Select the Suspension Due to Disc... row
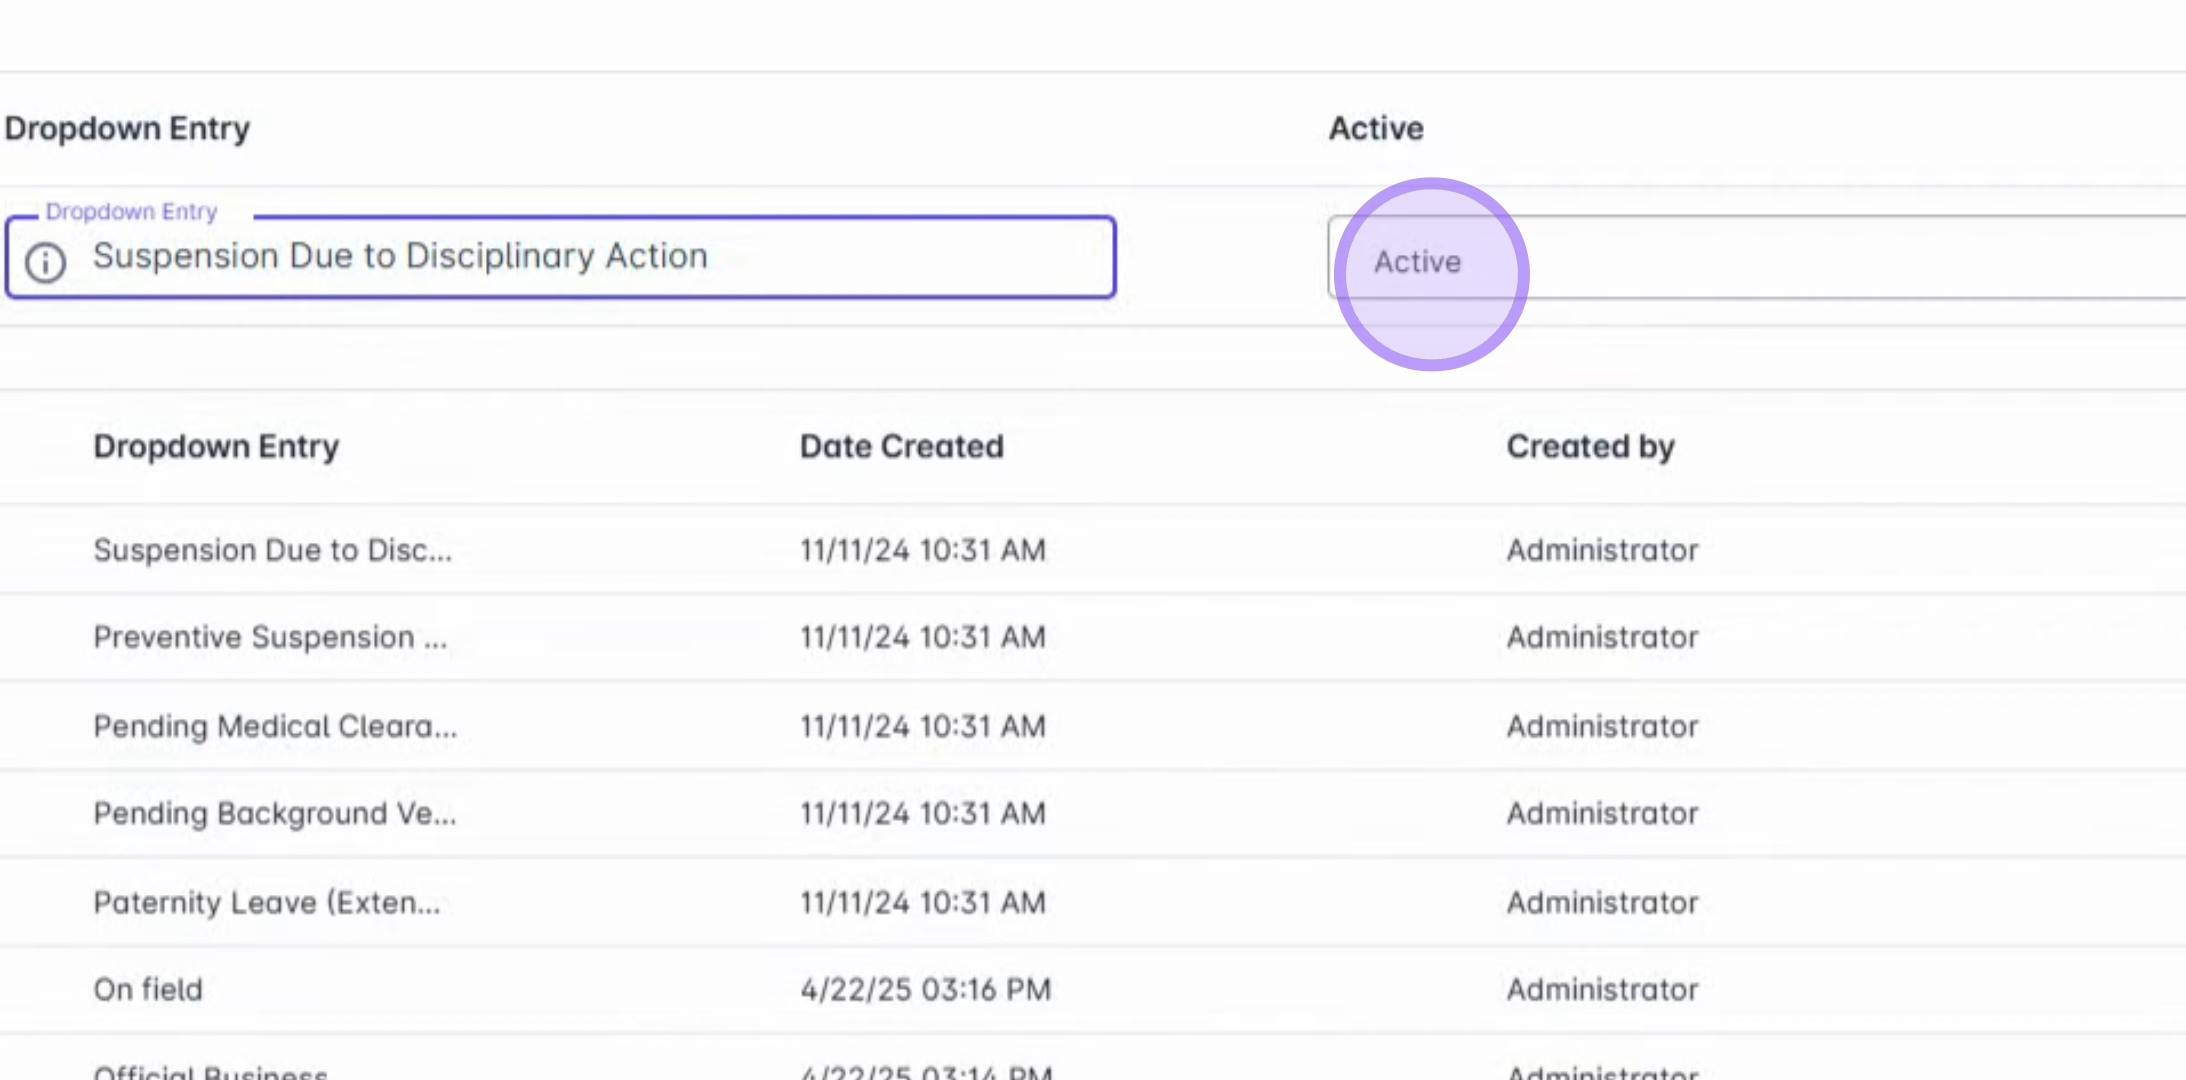The height and width of the screenshot is (1080, 2186). (272, 550)
